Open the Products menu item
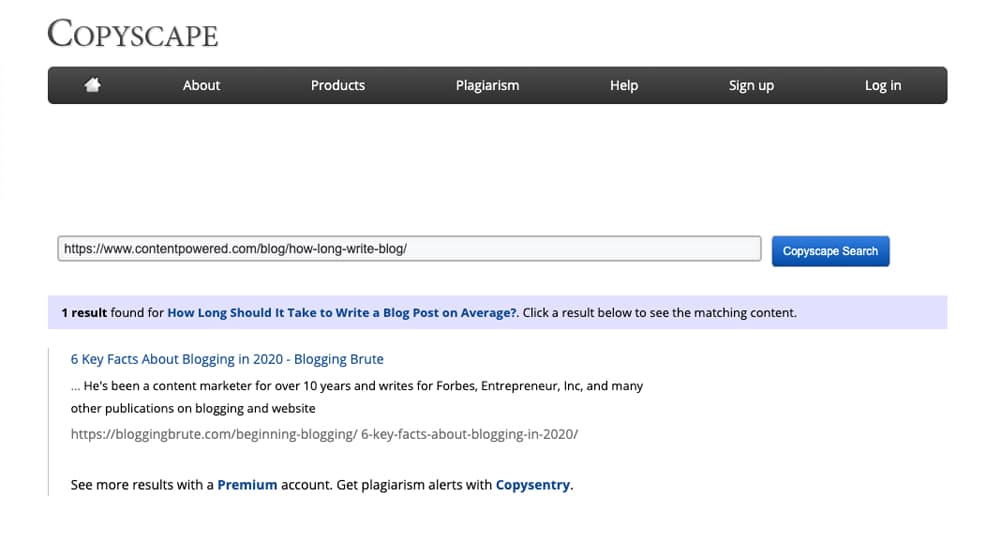 tap(337, 85)
